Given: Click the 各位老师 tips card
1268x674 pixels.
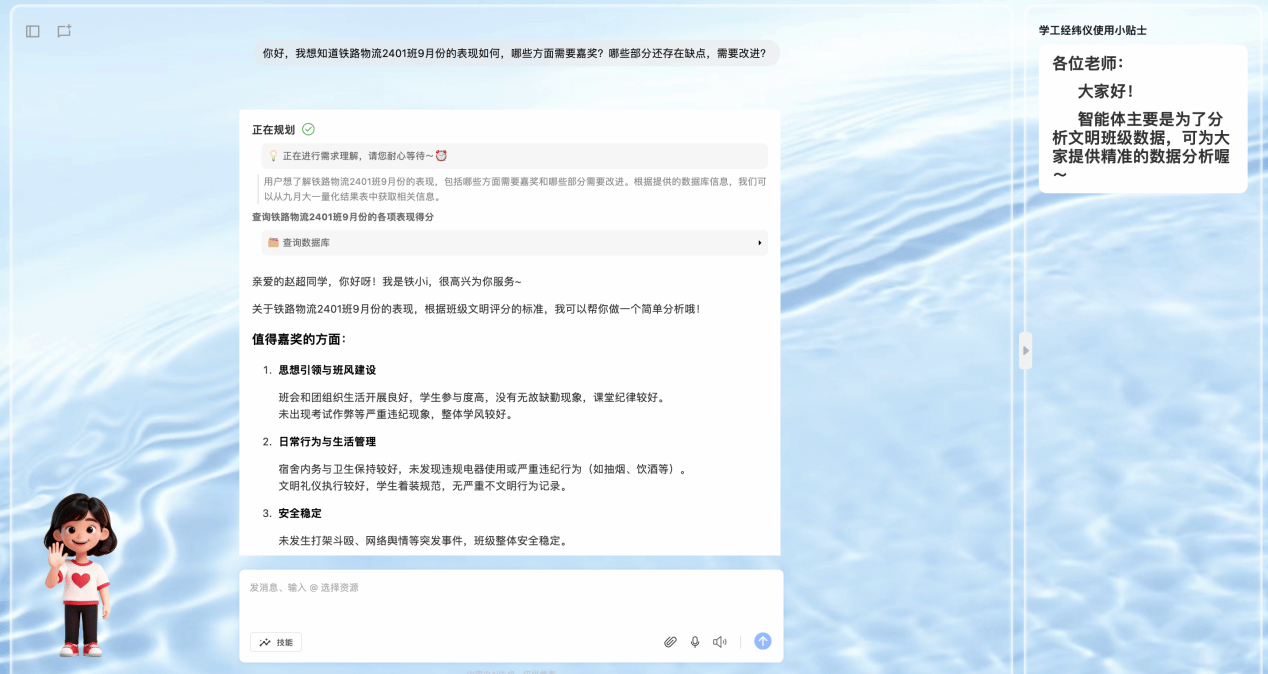Looking at the screenshot, I should (1142, 119).
